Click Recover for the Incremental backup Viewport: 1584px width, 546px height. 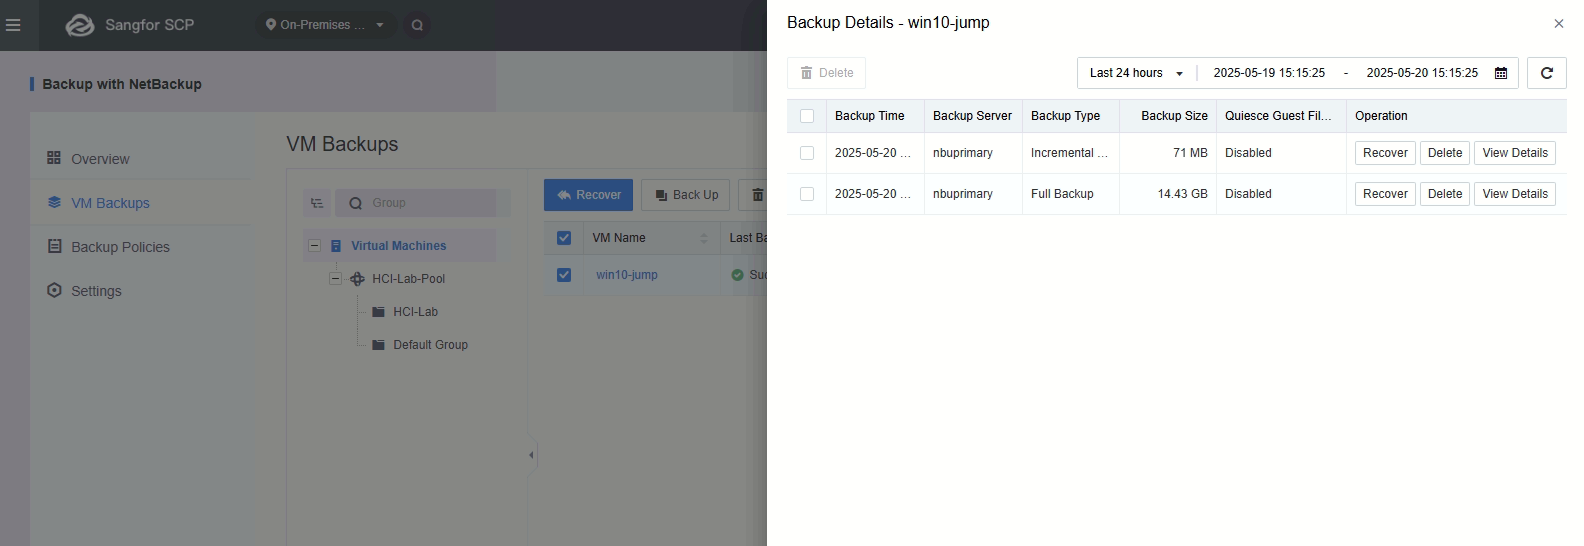[1385, 153]
